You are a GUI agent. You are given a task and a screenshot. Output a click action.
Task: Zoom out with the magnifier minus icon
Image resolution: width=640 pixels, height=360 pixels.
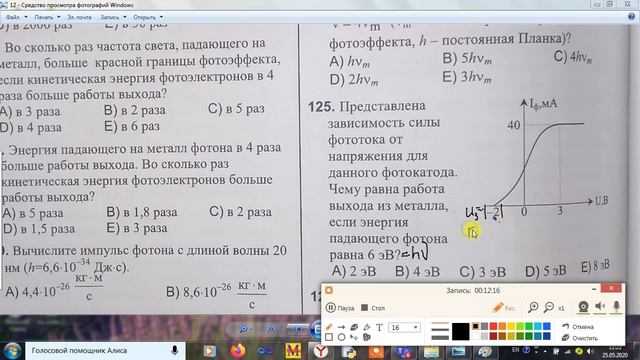549,307
